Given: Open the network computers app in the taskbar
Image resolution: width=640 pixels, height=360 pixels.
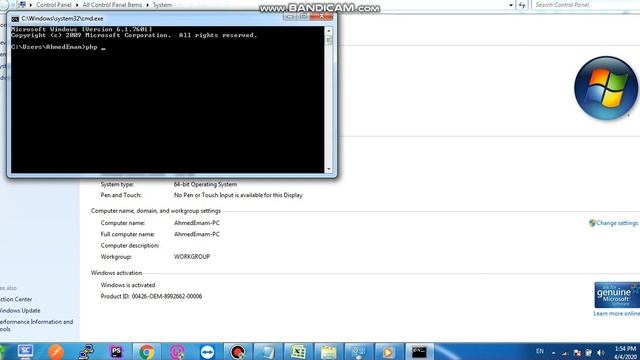Looking at the screenshot, I should point(86,351).
